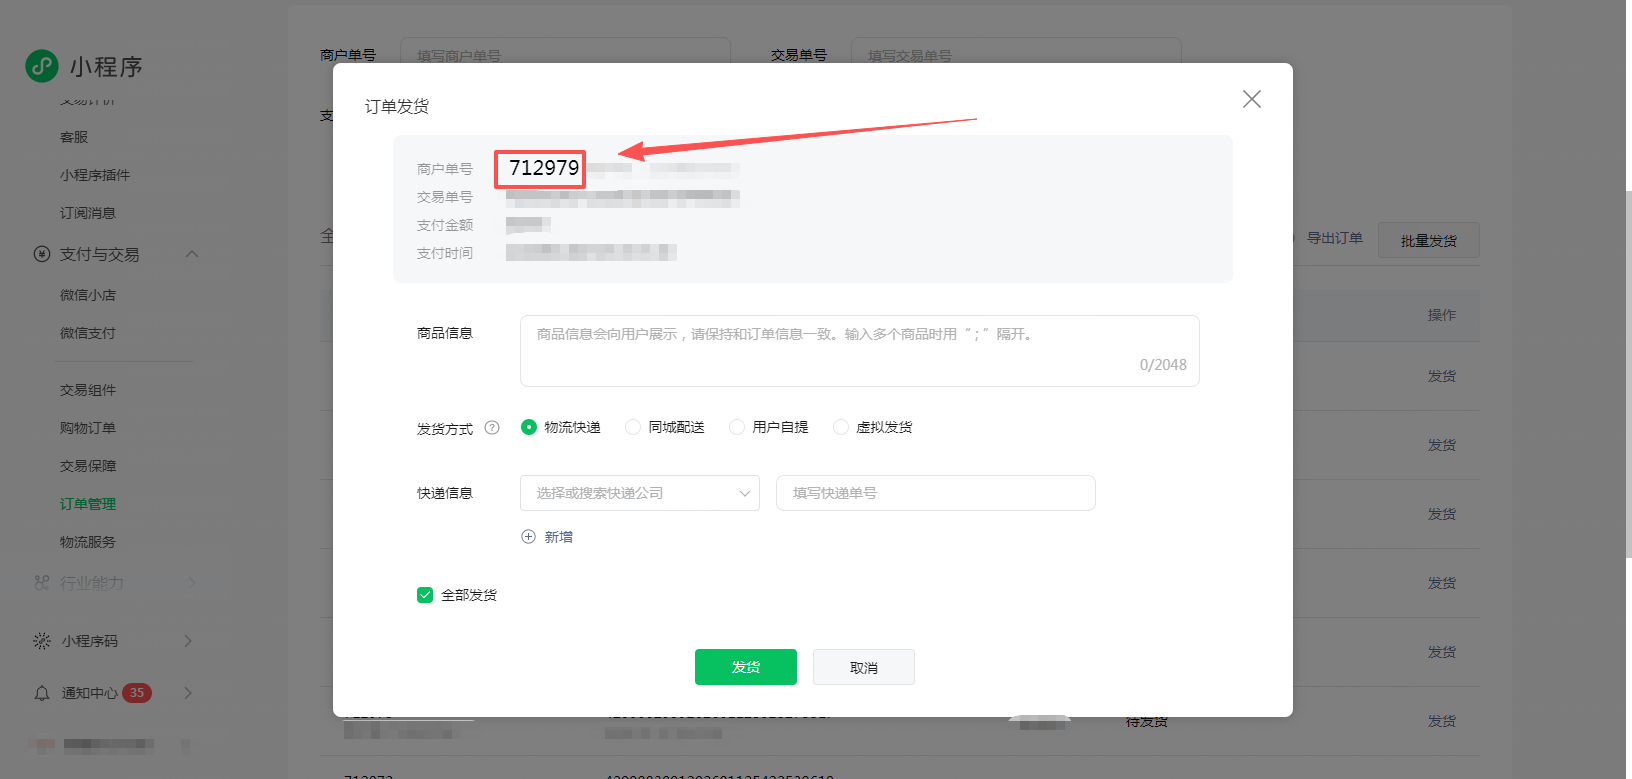Pick 虚拟发货 as delivery method

841,427
